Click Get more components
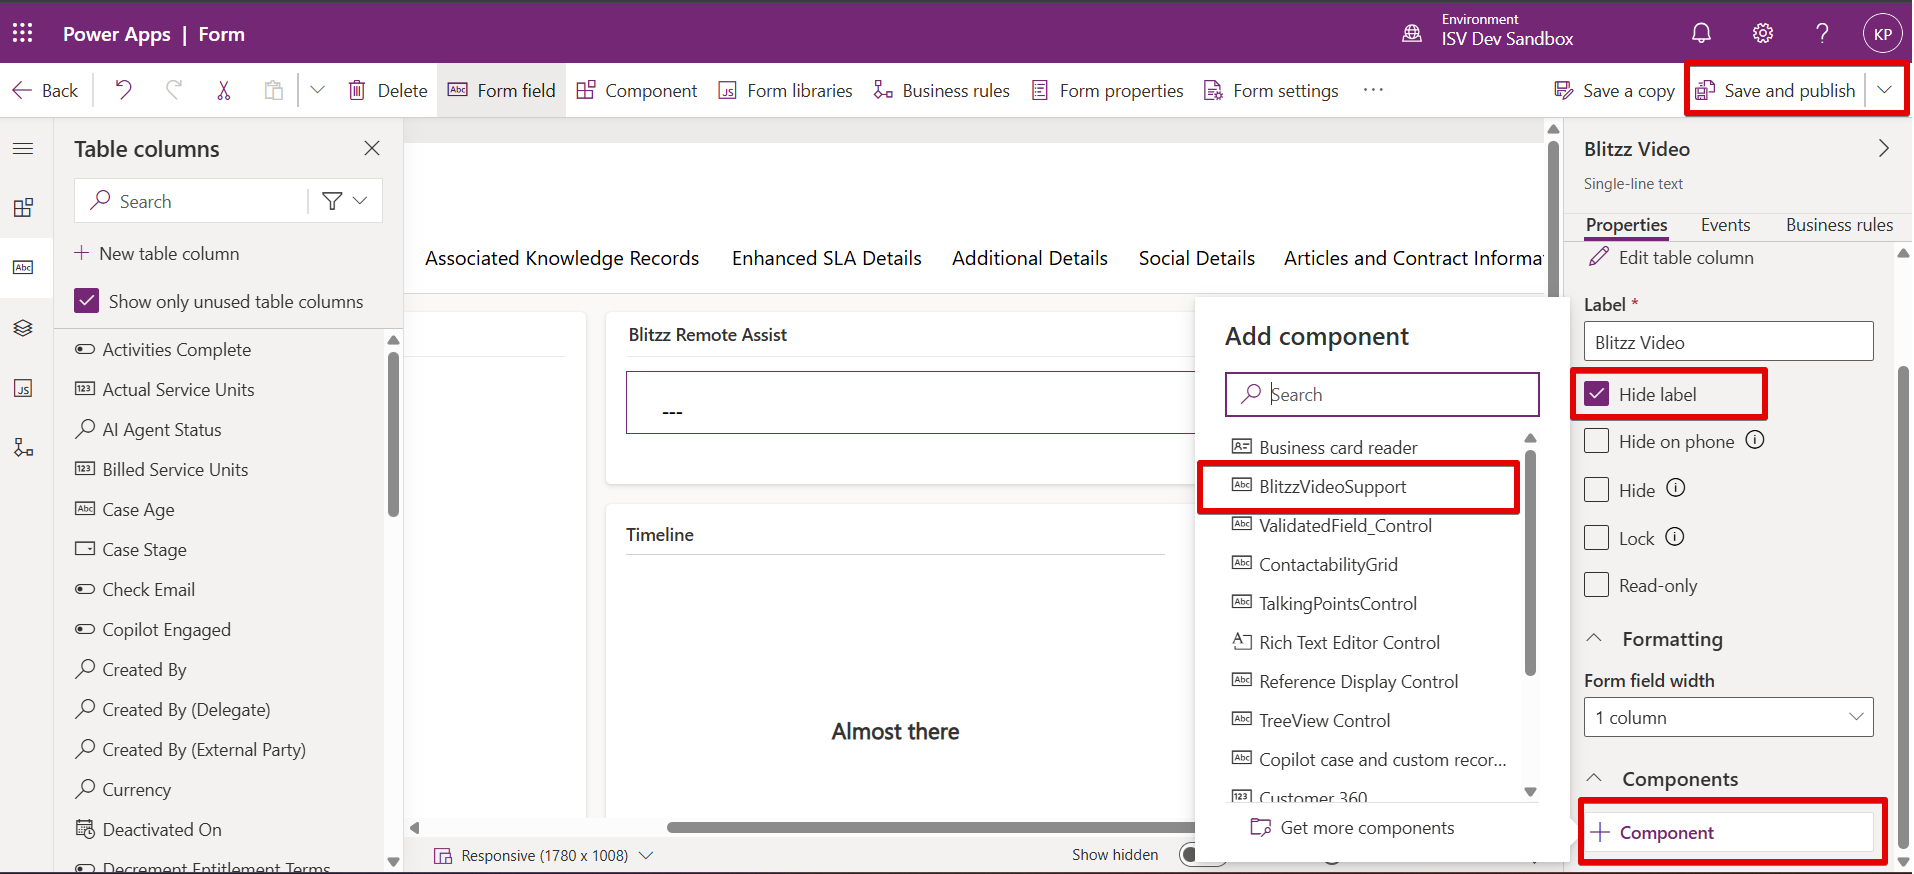The height and width of the screenshot is (874, 1914). (x=1352, y=828)
